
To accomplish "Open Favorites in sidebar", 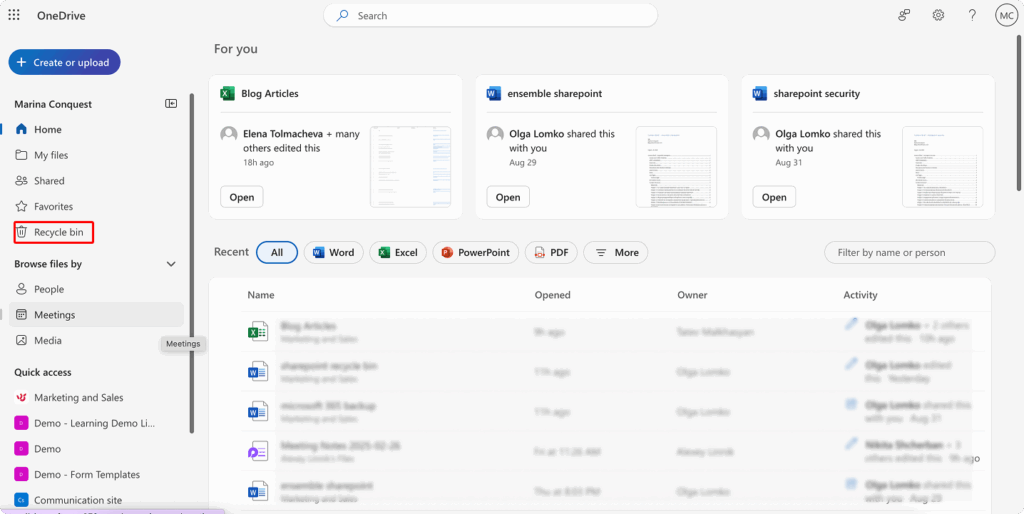I will coord(98,206).
